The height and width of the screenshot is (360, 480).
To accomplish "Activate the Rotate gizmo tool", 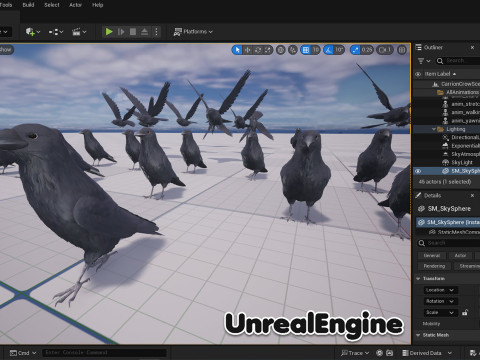I will 258,50.
